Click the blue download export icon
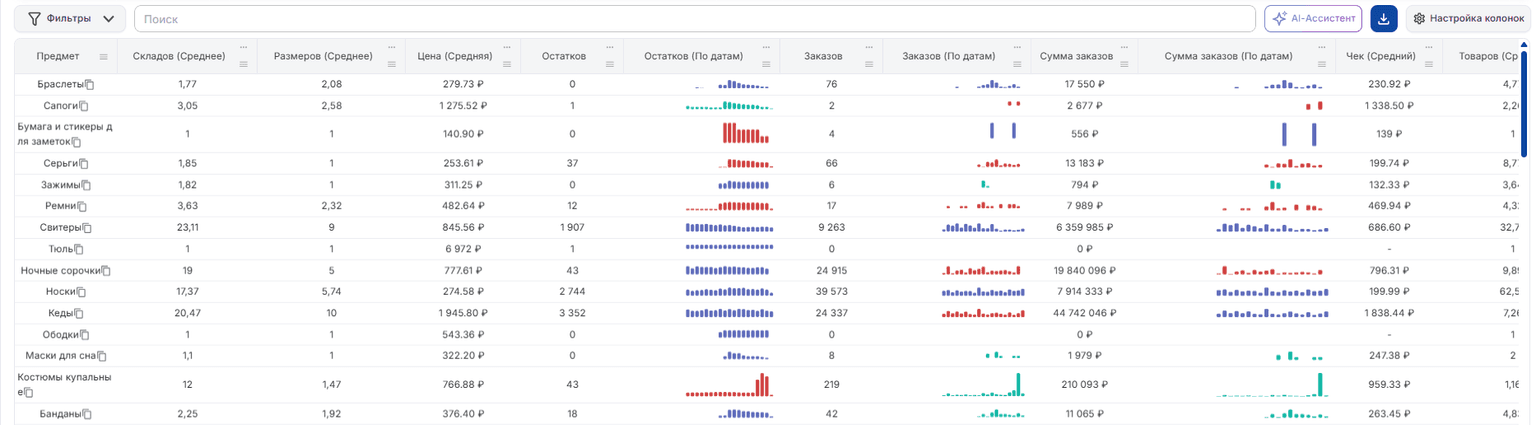1536x425 pixels. 1384,18
